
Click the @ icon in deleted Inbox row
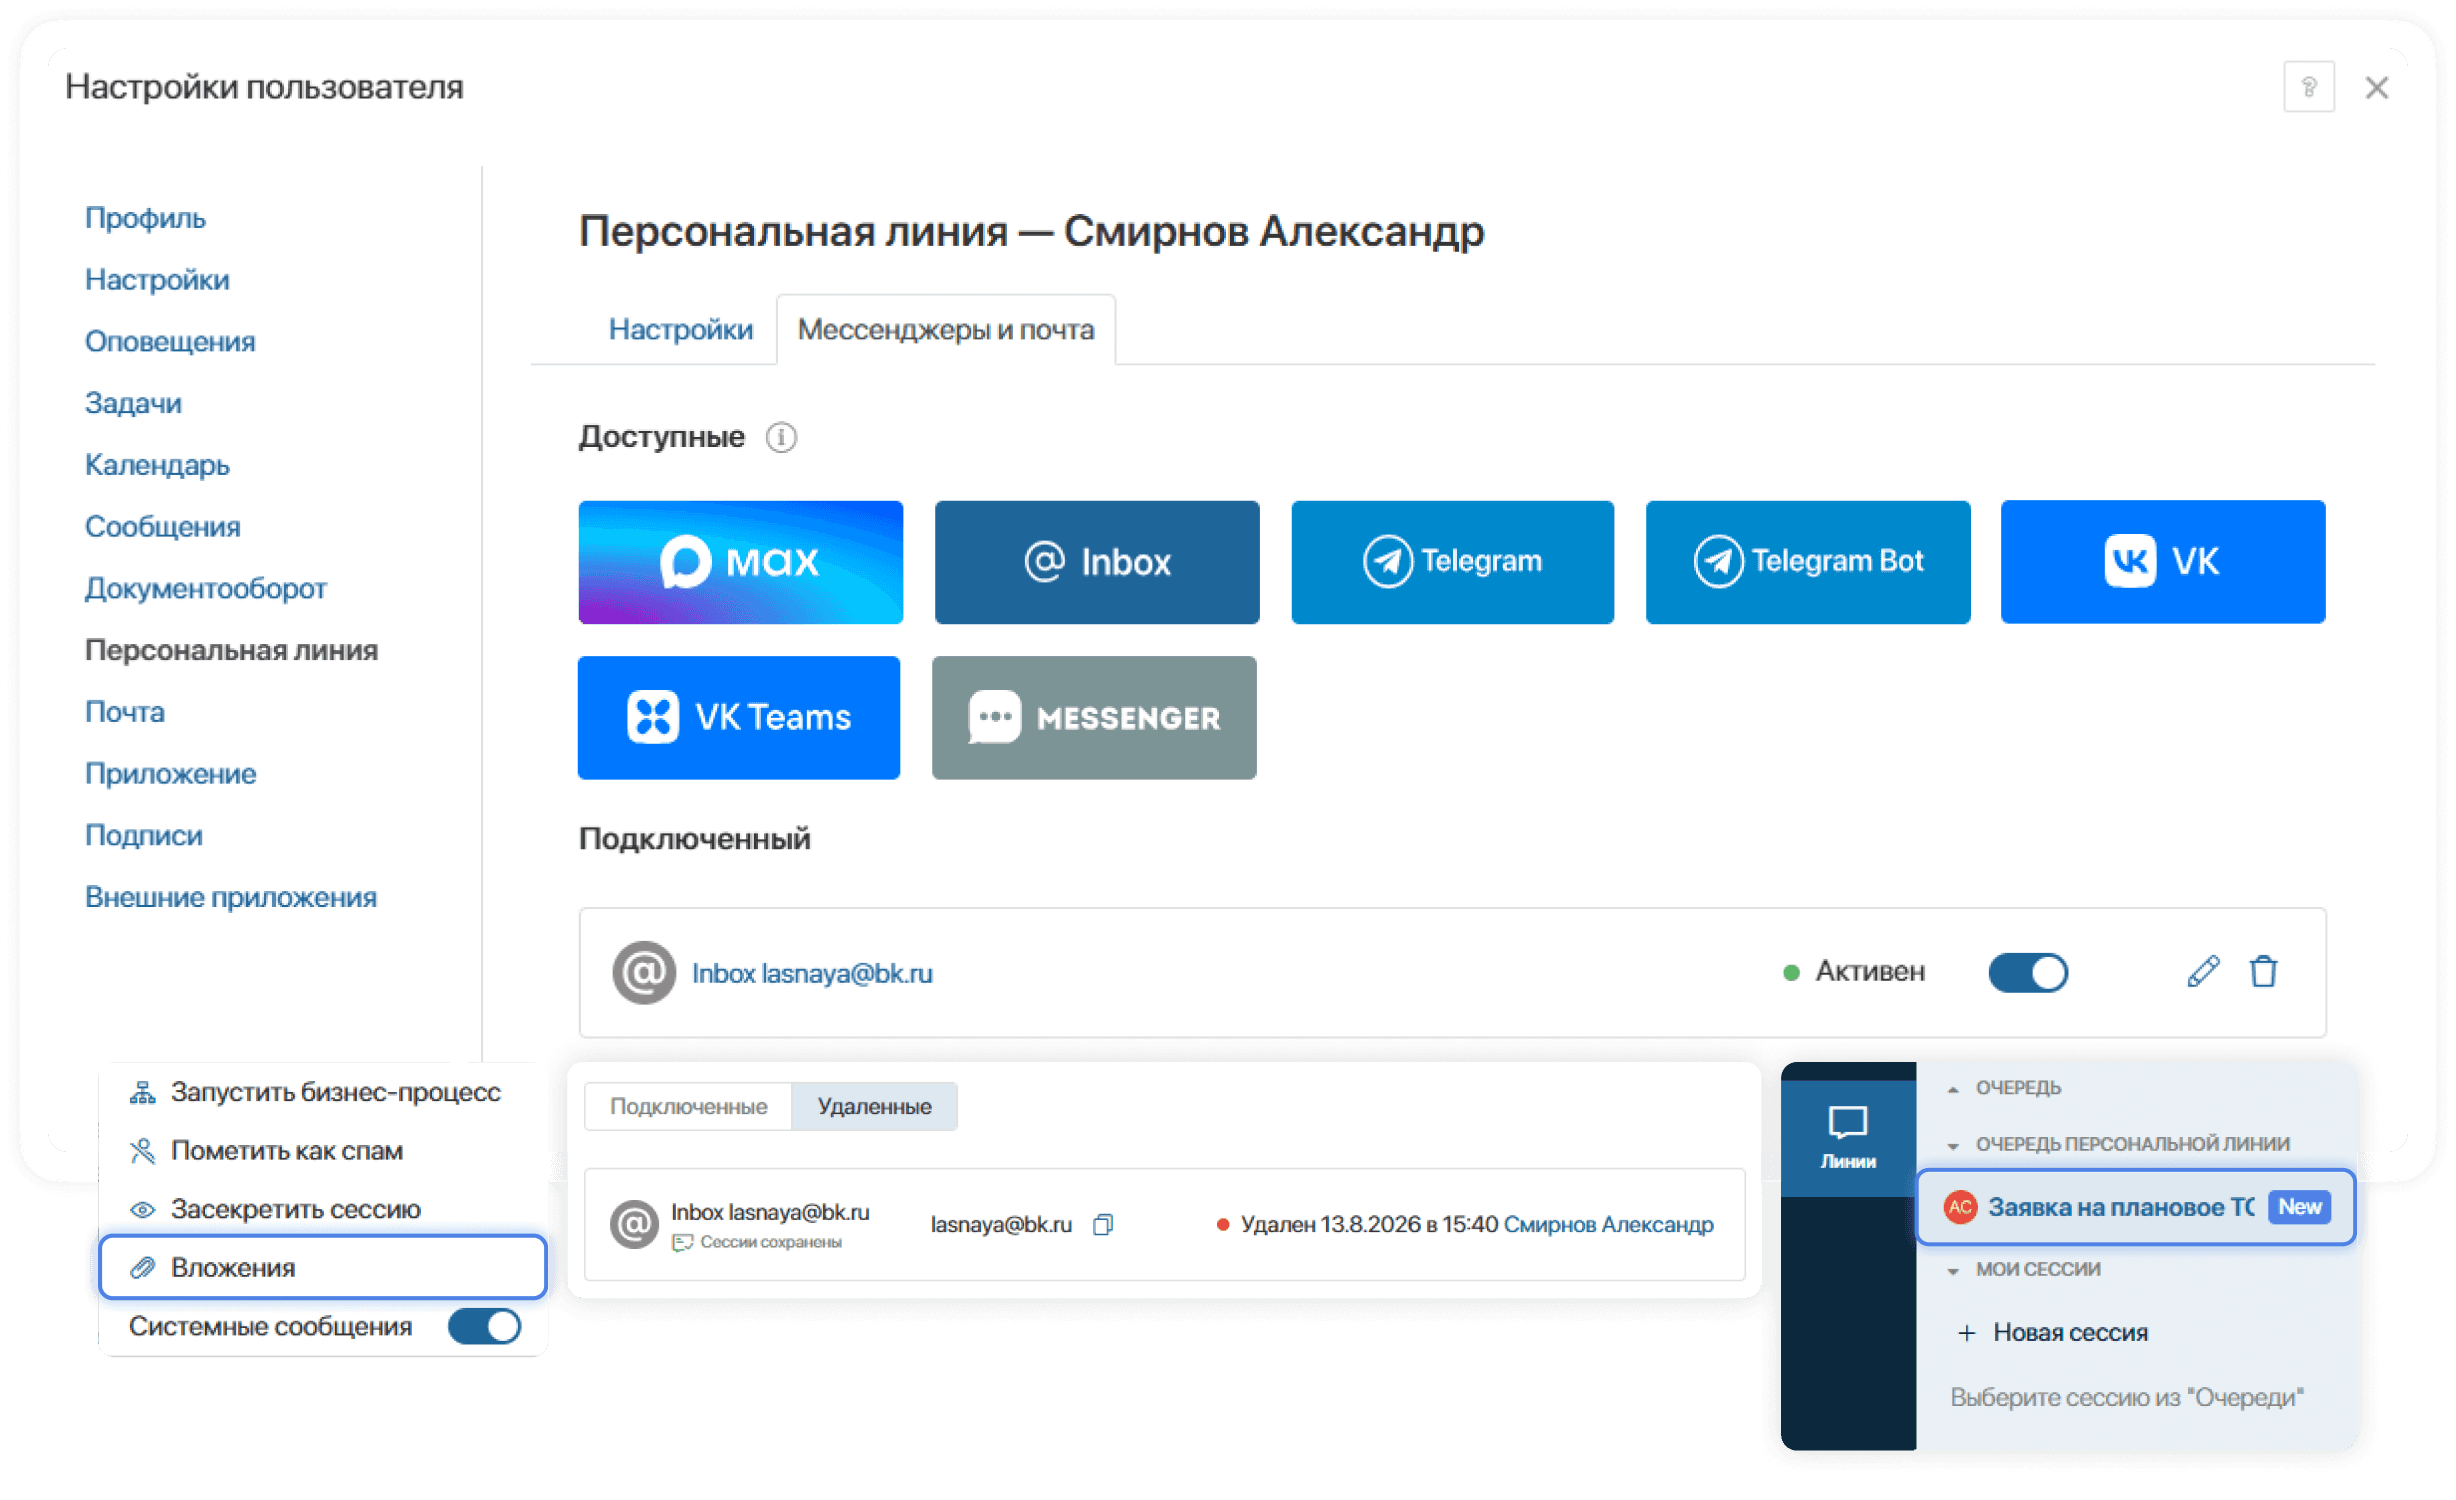point(634,1224)
